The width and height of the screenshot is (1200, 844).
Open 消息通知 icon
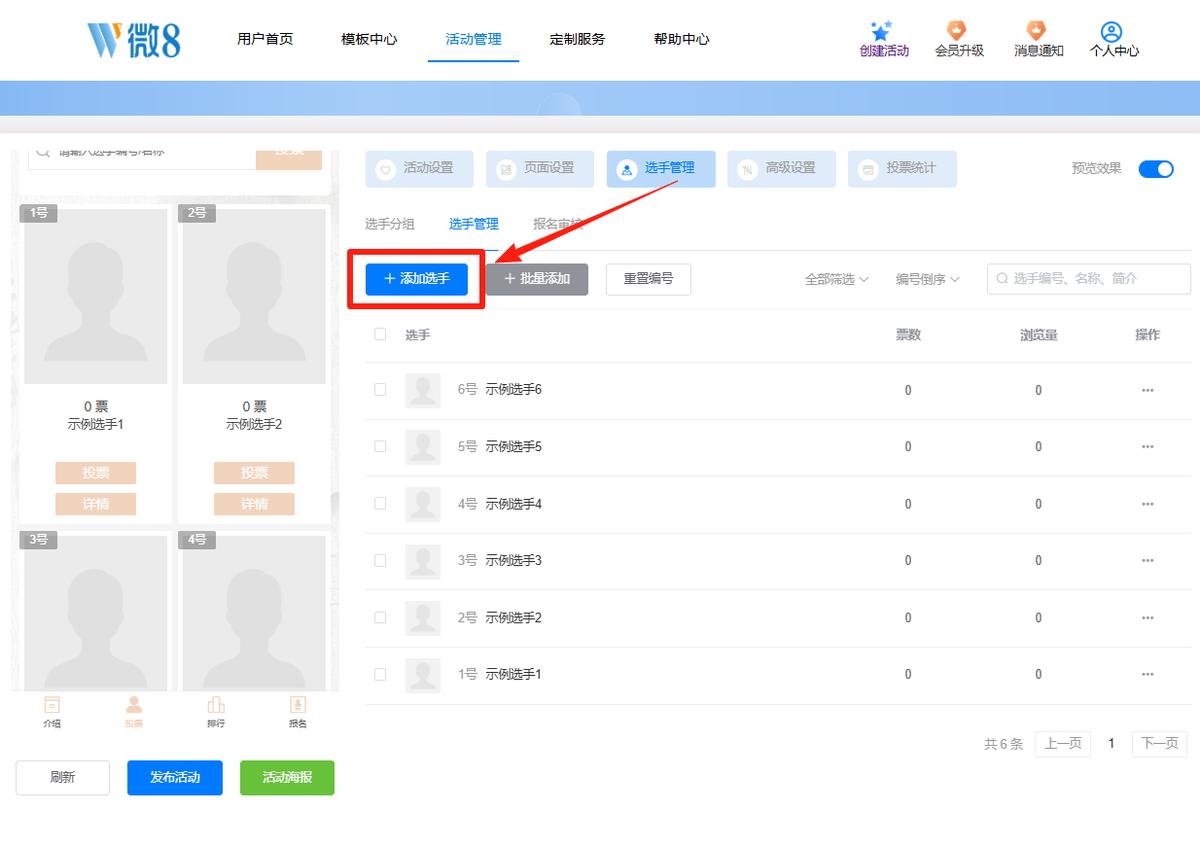[1036, 31]
